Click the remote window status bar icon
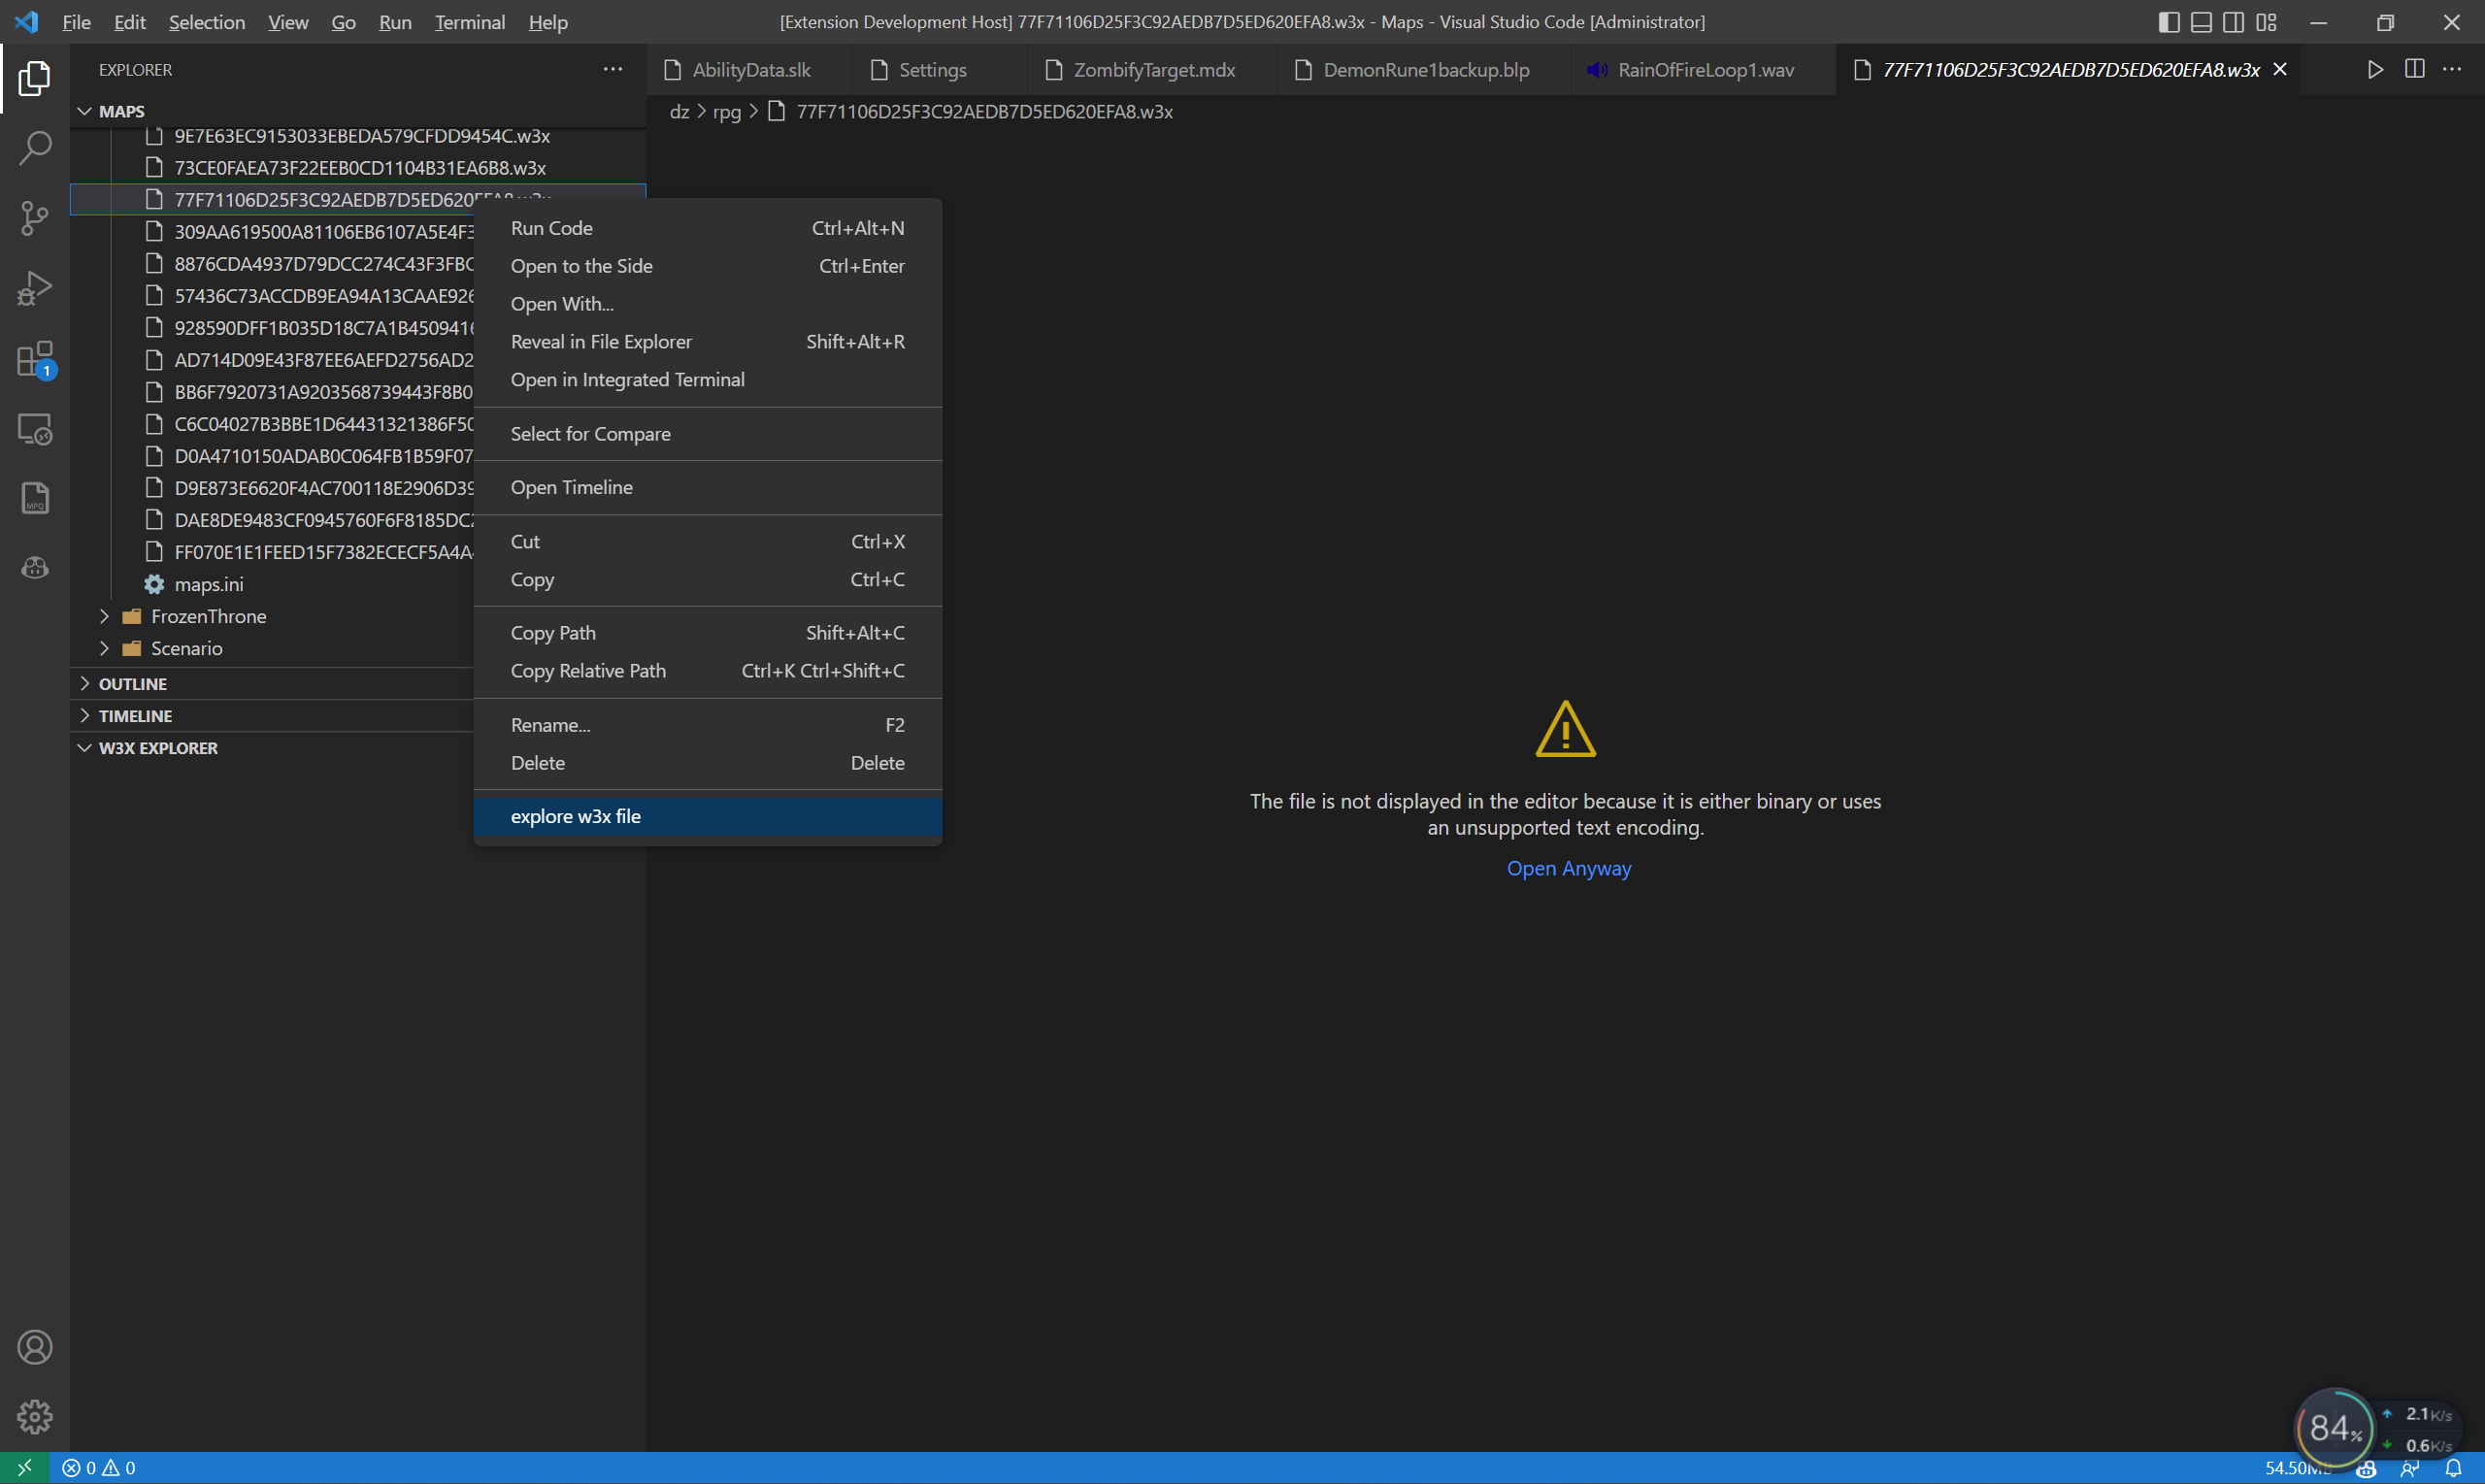 24,1468
